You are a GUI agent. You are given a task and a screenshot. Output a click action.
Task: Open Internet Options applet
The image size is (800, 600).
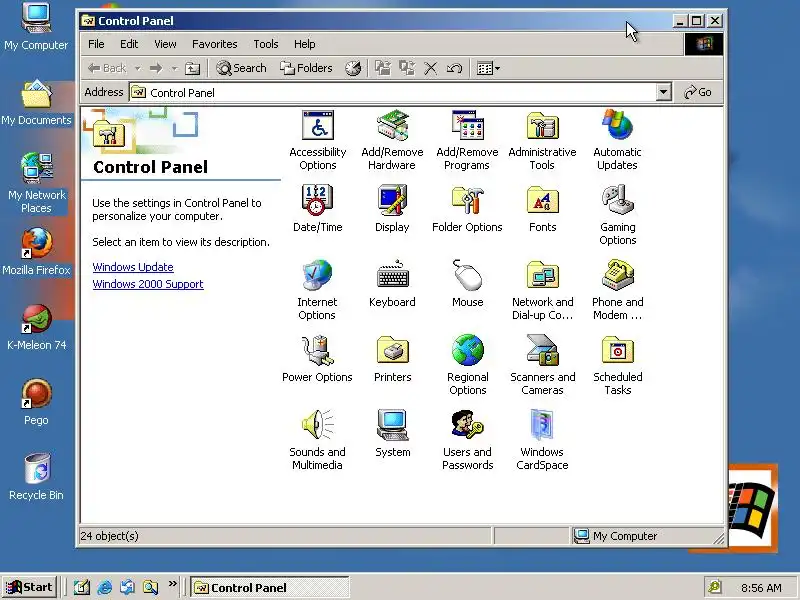(317, 290)
